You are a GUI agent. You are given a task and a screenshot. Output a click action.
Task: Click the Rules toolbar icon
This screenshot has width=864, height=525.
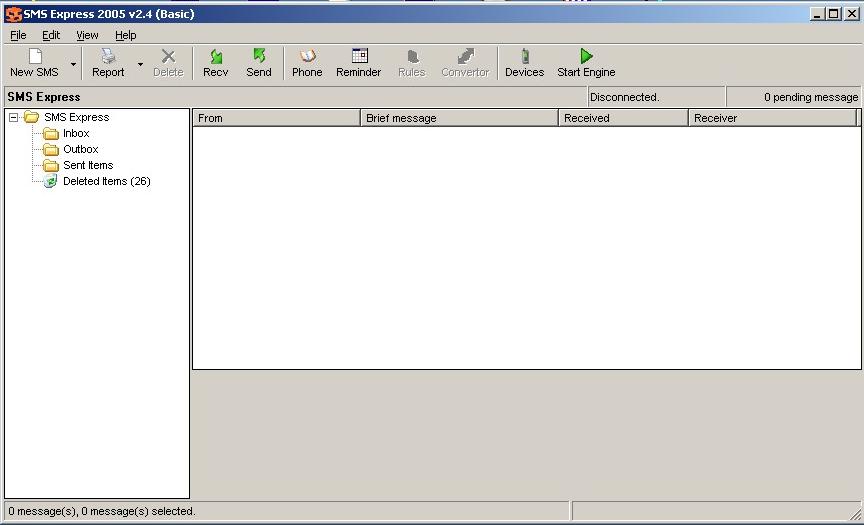click(x=412, y=56)
